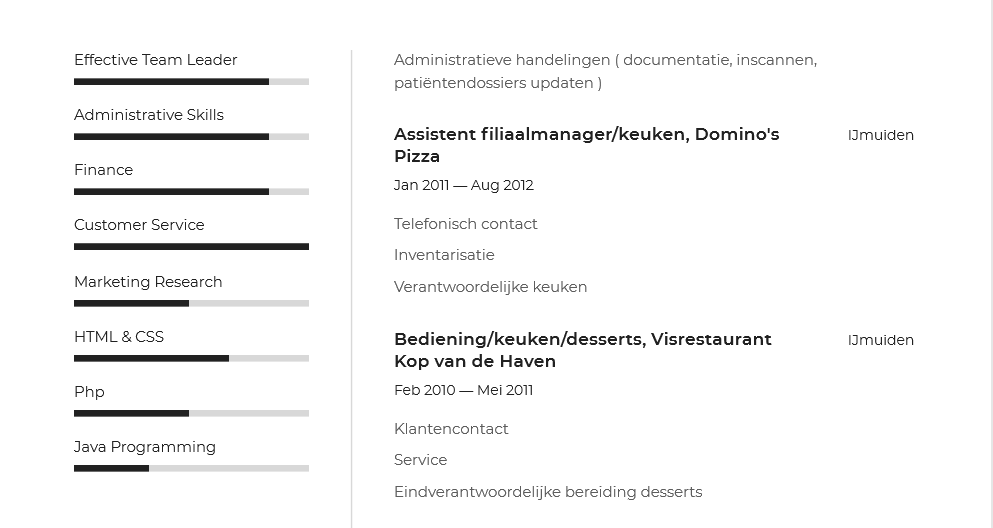Viewport: 993px width, 528px height.
Task: Click the Bediening/keuken/desserts Visrestaurant heading
Action: click(x=582, y=350)
